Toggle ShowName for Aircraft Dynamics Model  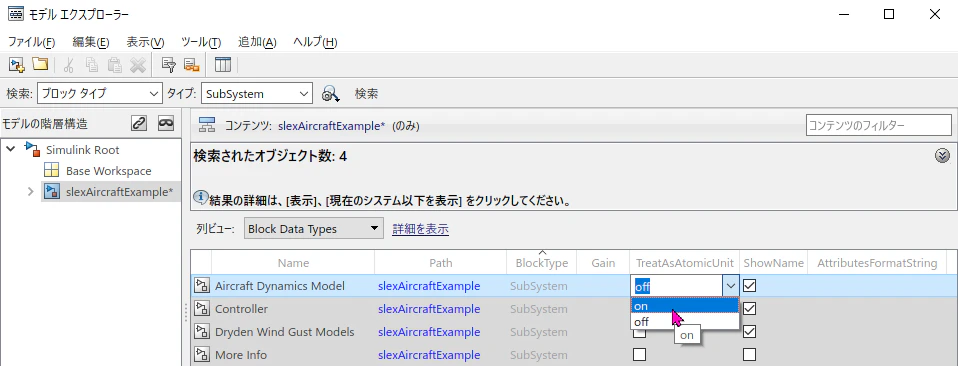point(750,285)
